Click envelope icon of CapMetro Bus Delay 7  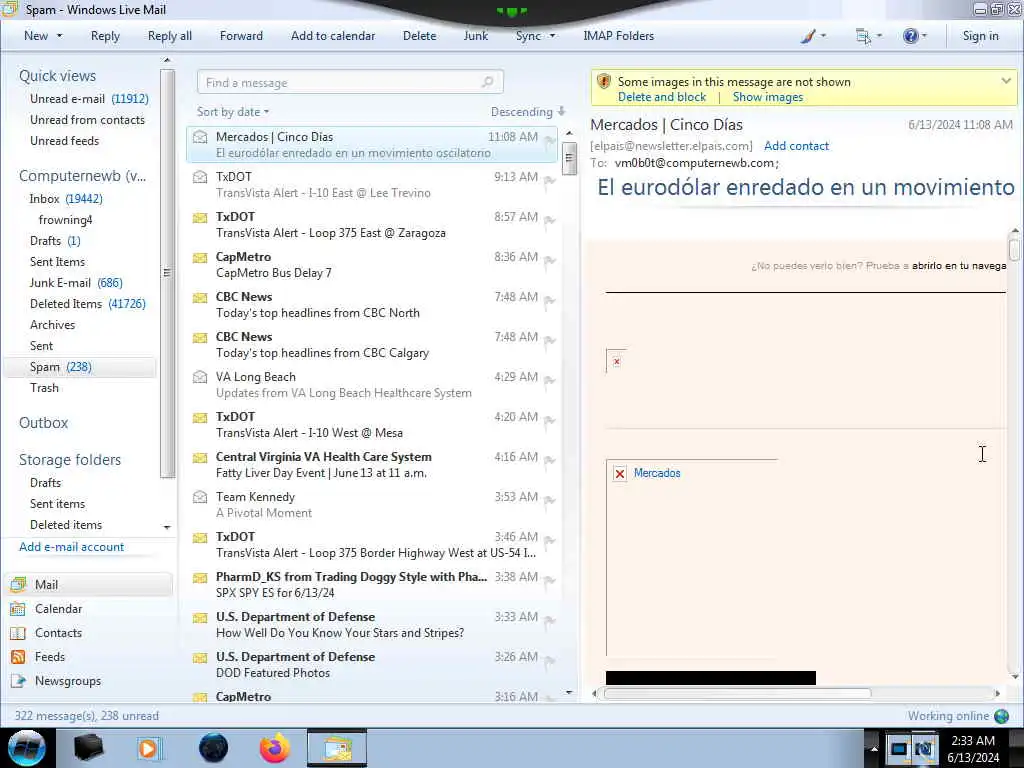click(x=200, y=258)
